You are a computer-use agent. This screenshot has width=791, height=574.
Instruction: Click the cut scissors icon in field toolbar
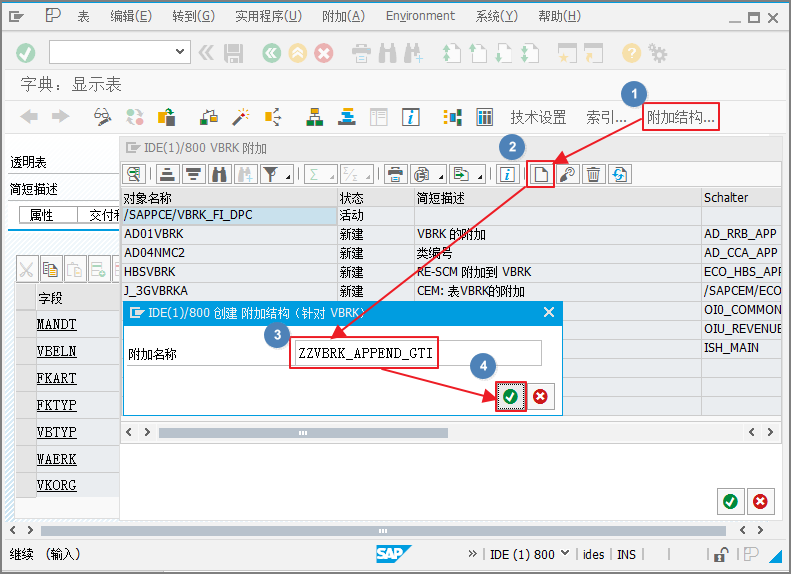click(x=26, y=269)
